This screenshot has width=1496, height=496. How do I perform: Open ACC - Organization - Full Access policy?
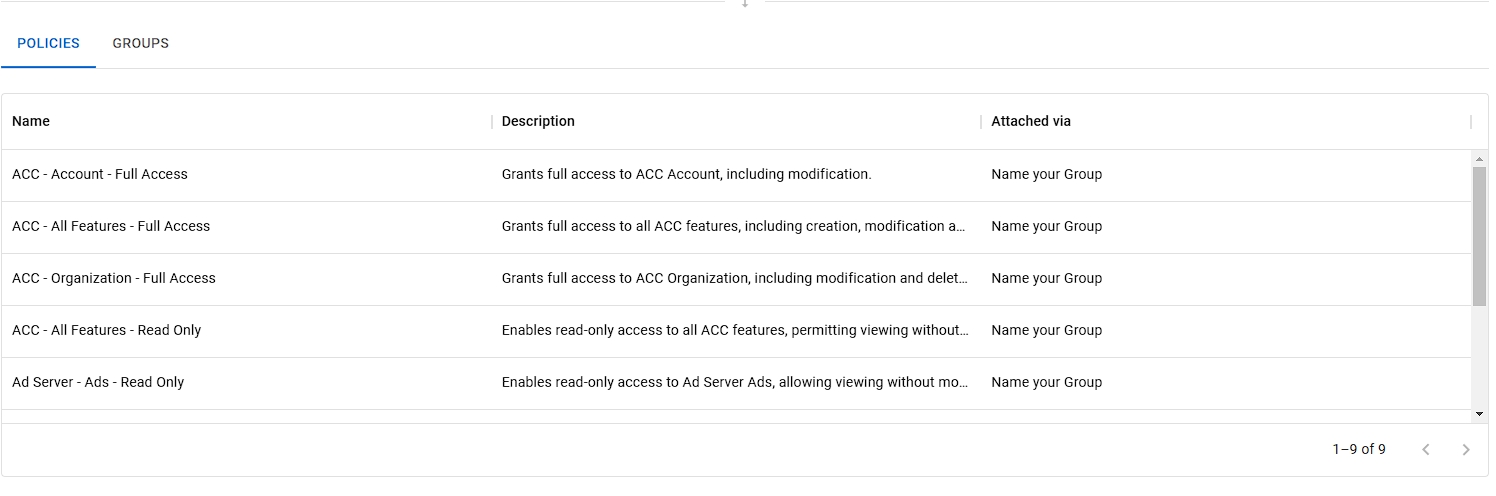114,279
